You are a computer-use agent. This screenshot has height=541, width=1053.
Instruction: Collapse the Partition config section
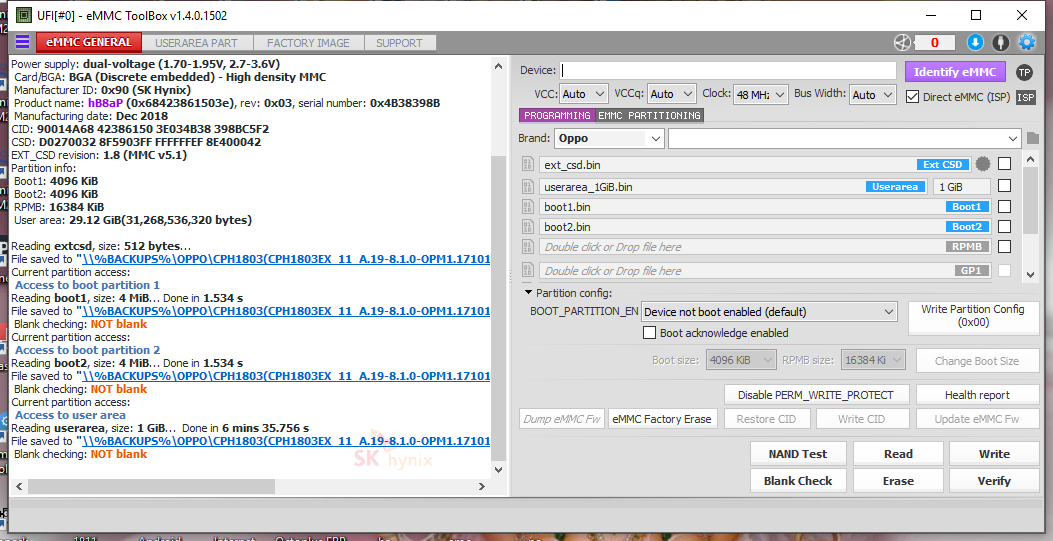tap(529, 293)
